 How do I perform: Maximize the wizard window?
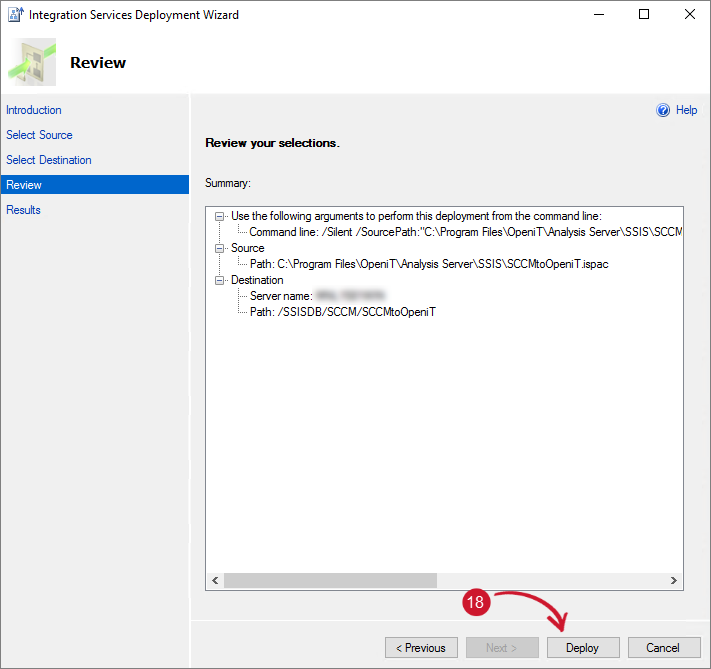pyautogui.click(x=644, y=15)
